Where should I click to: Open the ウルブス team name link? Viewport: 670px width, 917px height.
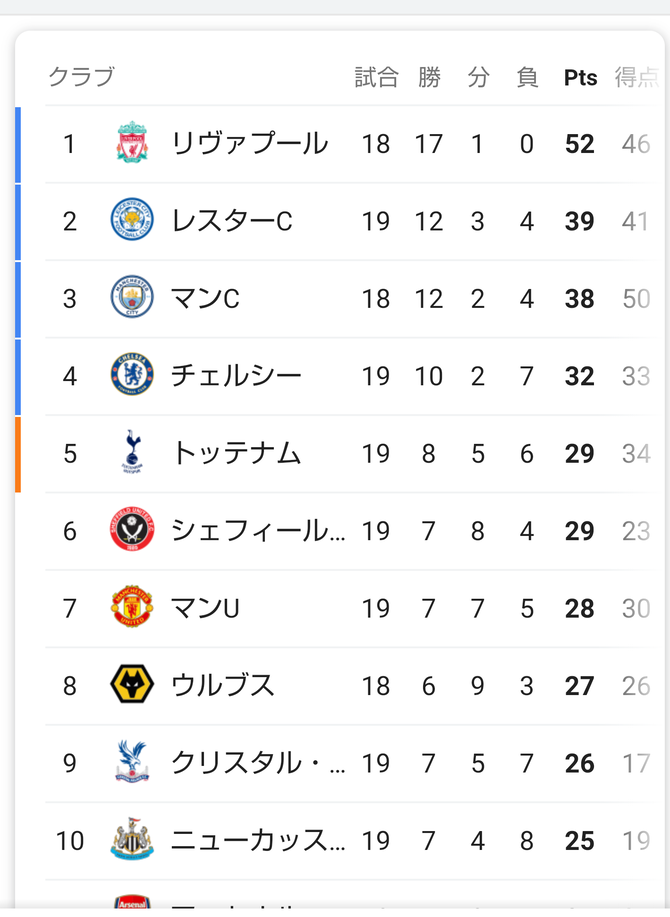coord(222,685)
